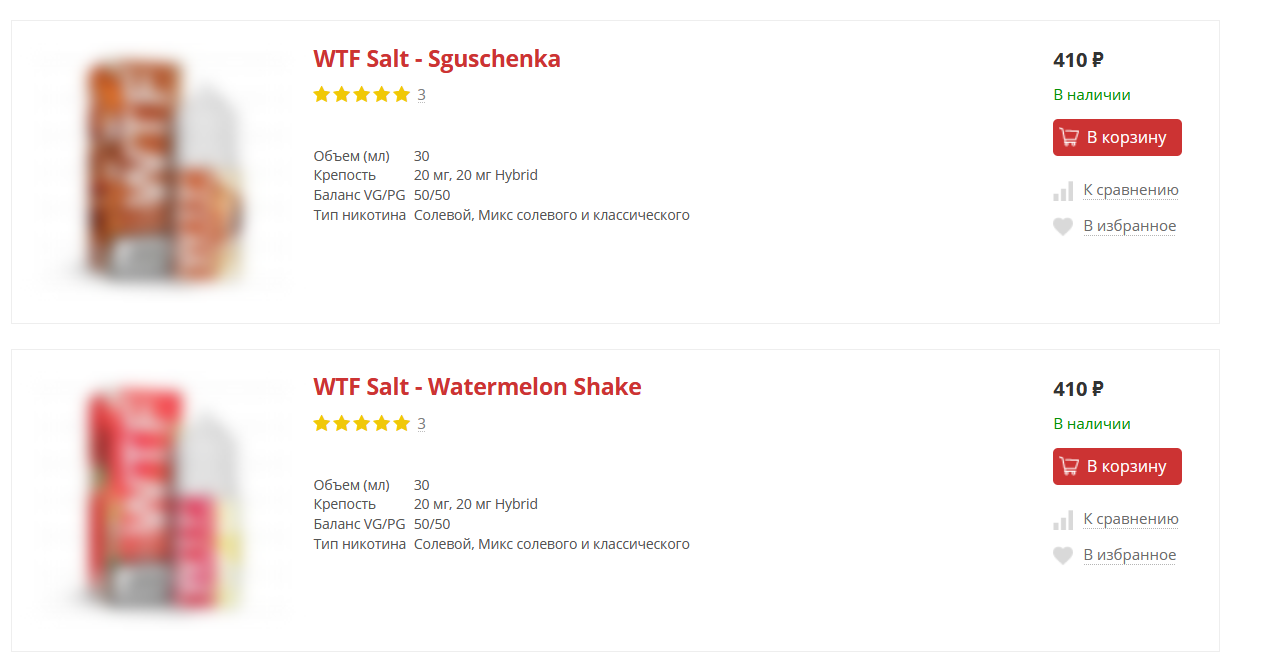Click the comparison bars icon for Sguschenka

1063,191
